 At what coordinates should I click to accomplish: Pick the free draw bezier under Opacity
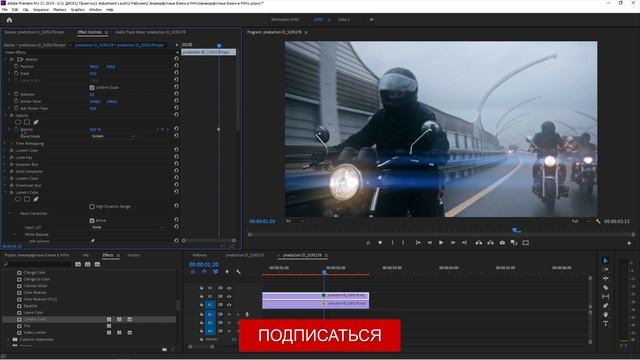click(x=36, y=122)
